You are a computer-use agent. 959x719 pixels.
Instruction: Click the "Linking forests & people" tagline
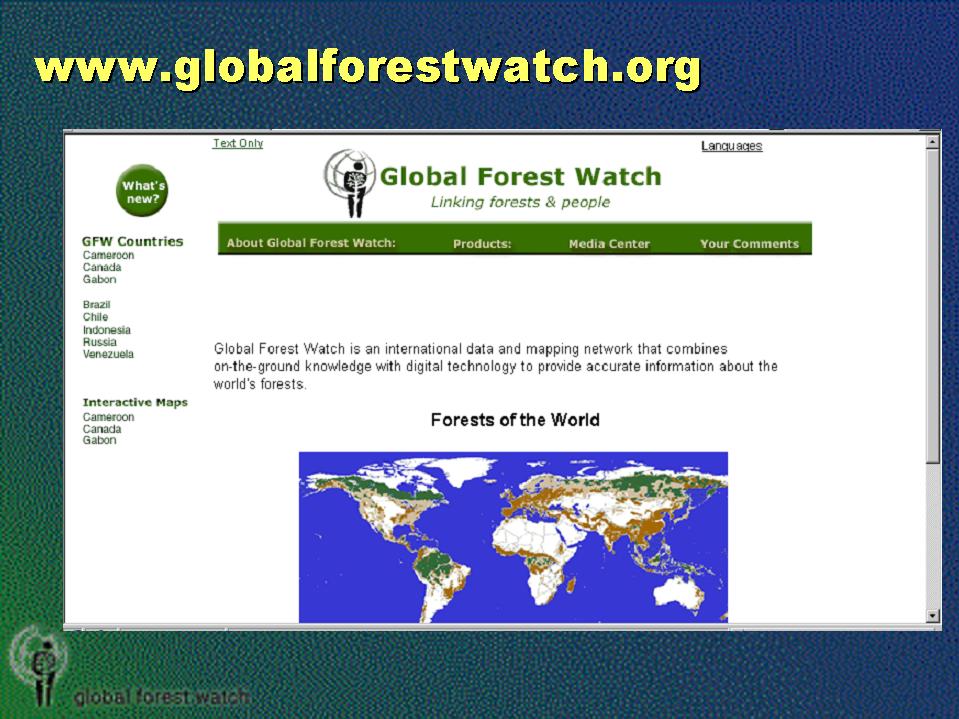click(520, 202)
